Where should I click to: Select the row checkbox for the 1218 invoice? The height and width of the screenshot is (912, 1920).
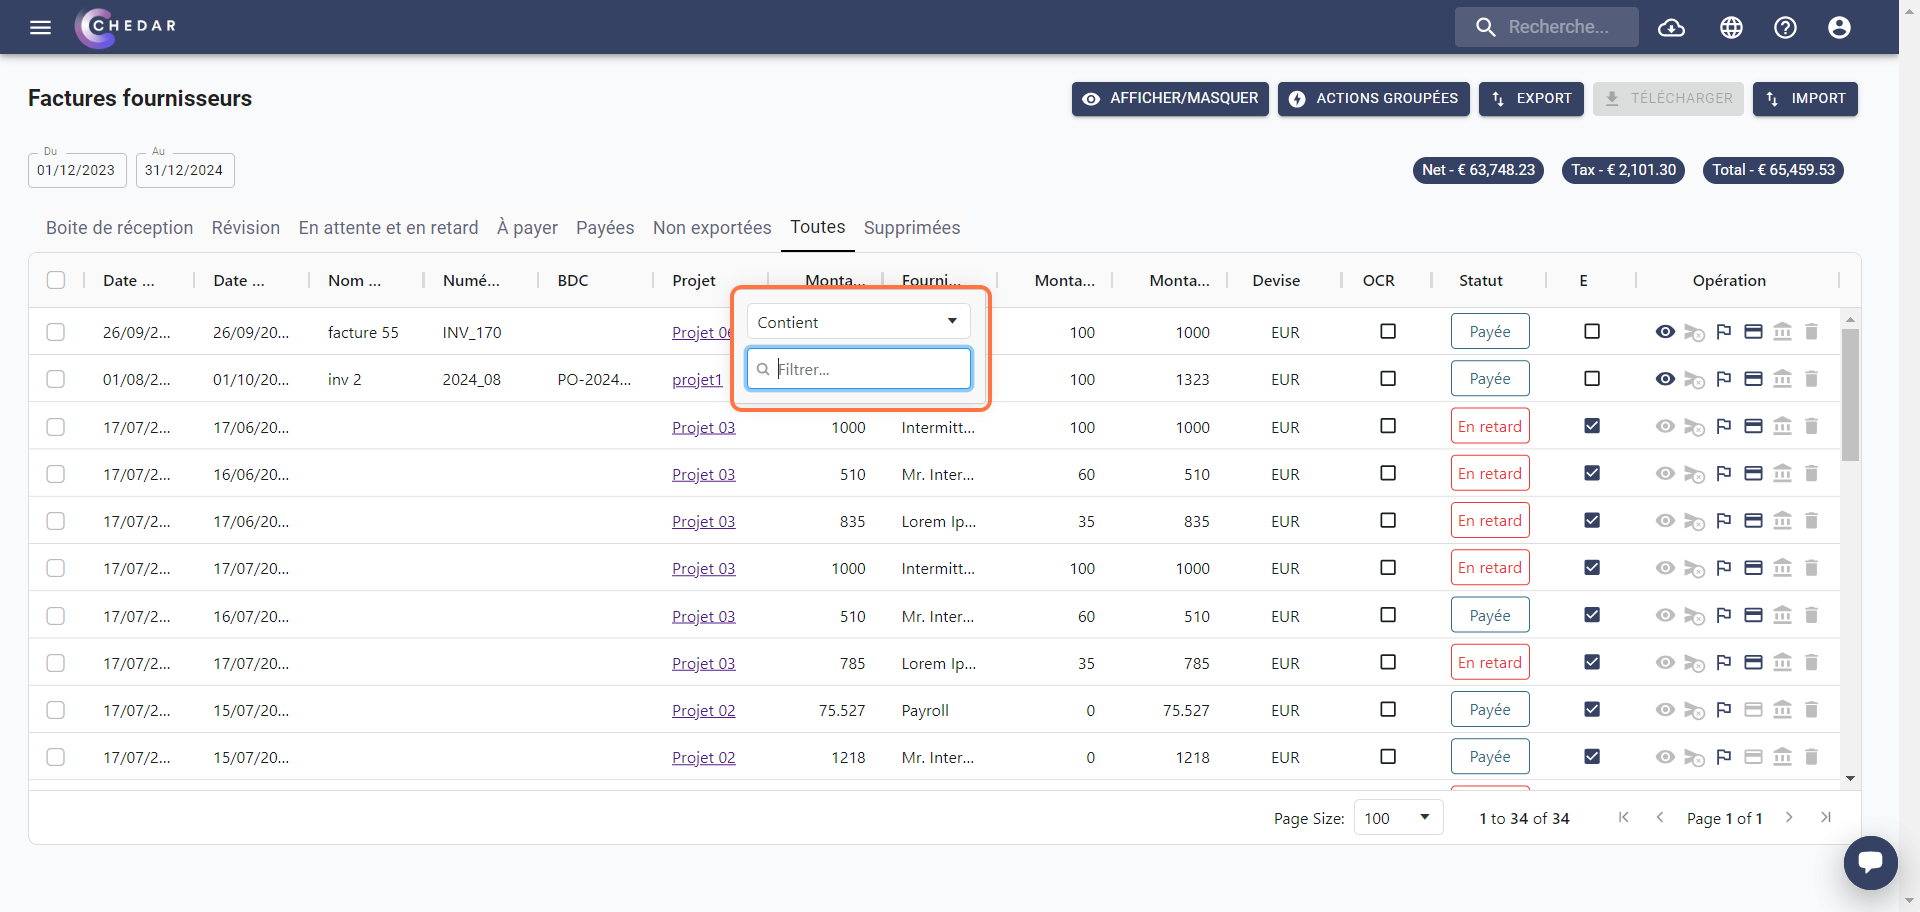click(56, 757)
